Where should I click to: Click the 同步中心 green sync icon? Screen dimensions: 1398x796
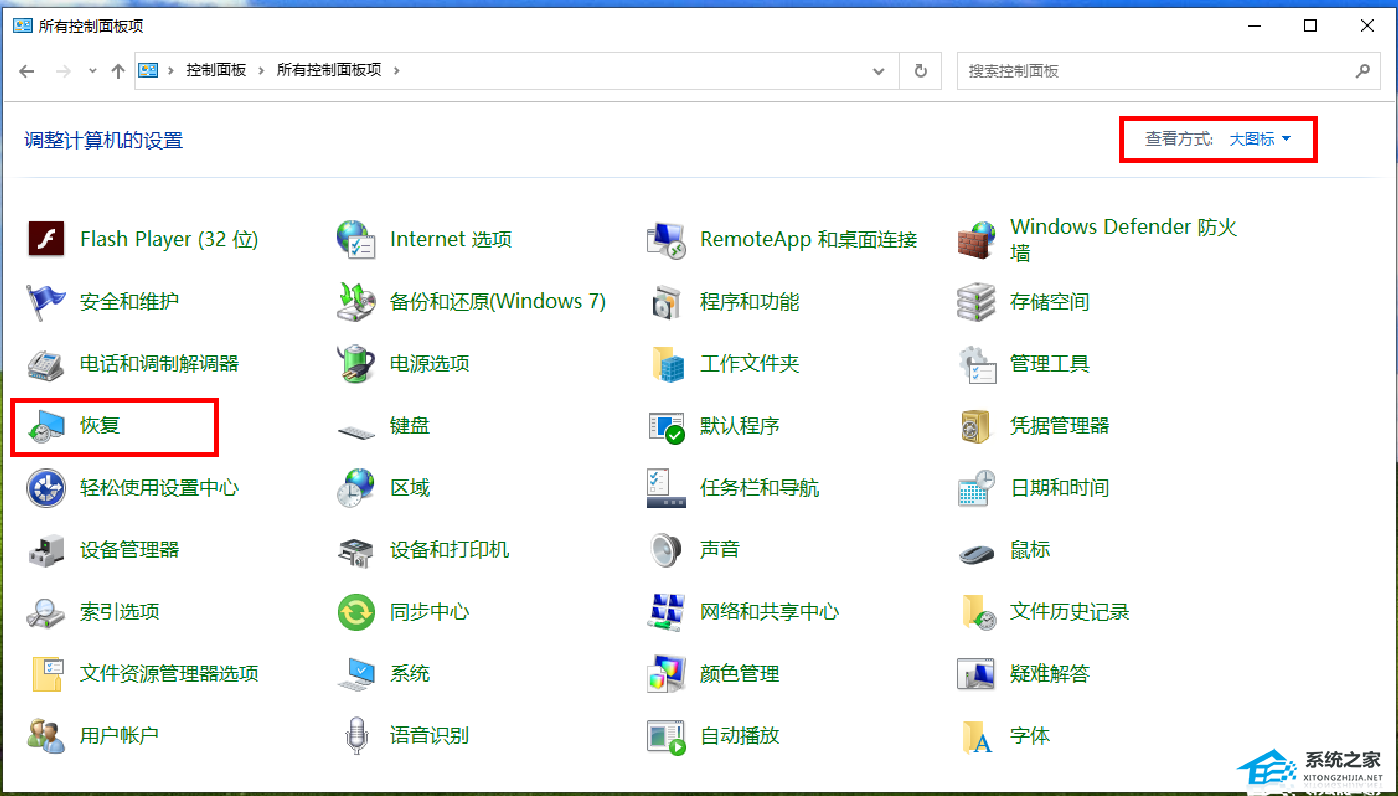pyautogui.click(x=355, y=612)
